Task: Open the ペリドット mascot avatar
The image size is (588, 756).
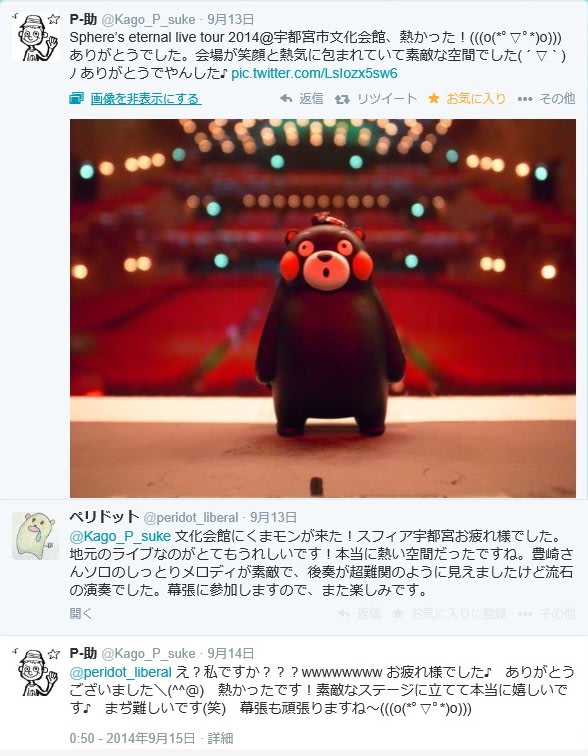Action: tap(35, 536)
